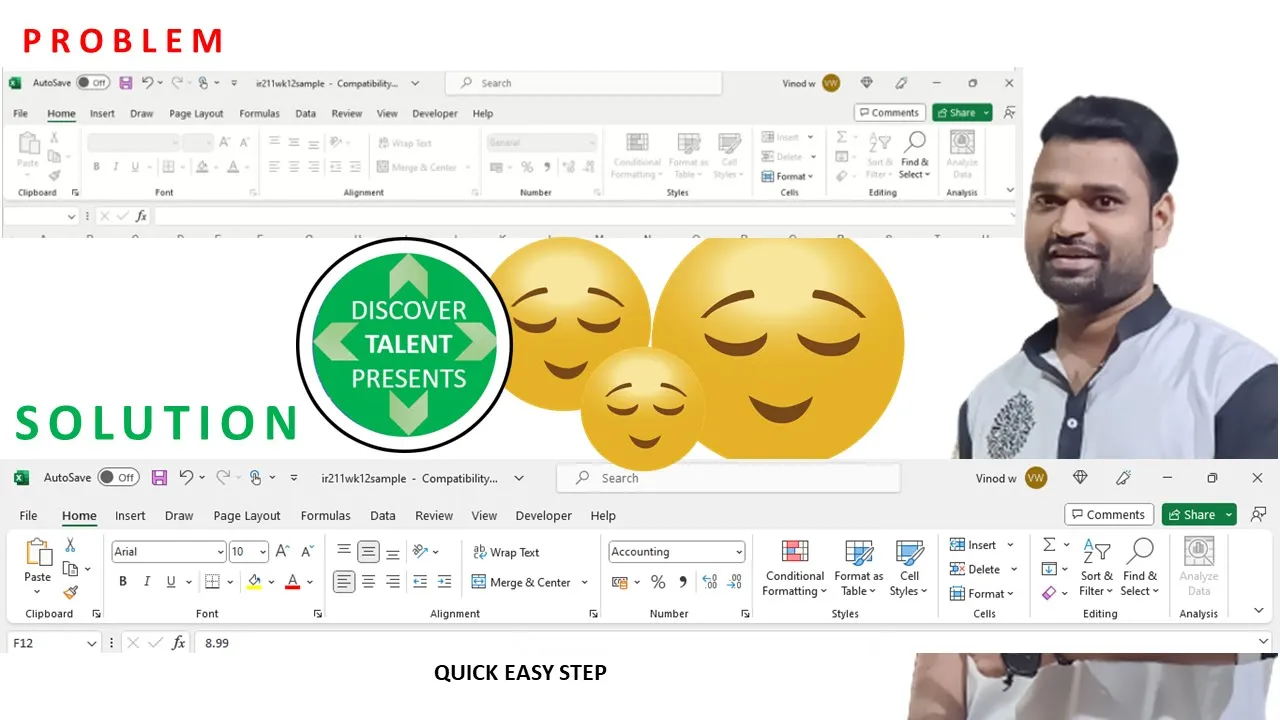
Task: Click Insert Function fx icon in bottom formula bar
Action: [x=179, y=643]
